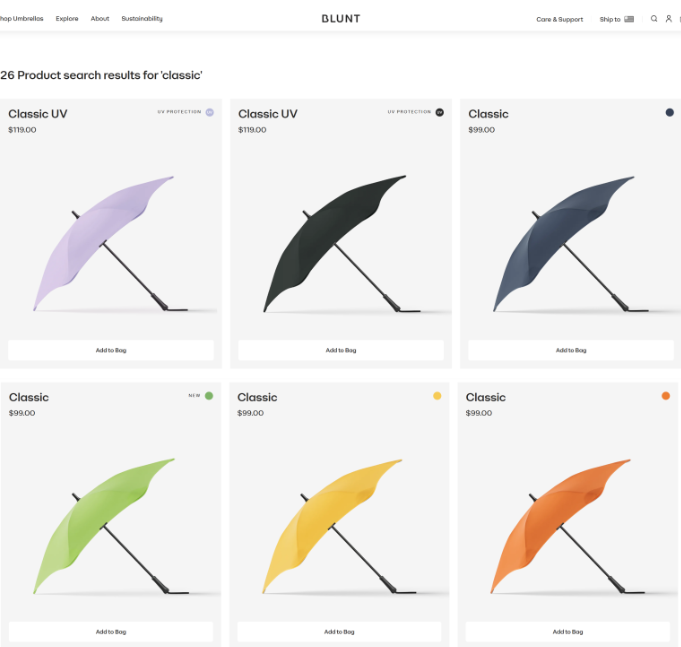Add the green Classic umbrella to bag
The height and width of the screenshot is (647, 681).
tap(111, 632)
